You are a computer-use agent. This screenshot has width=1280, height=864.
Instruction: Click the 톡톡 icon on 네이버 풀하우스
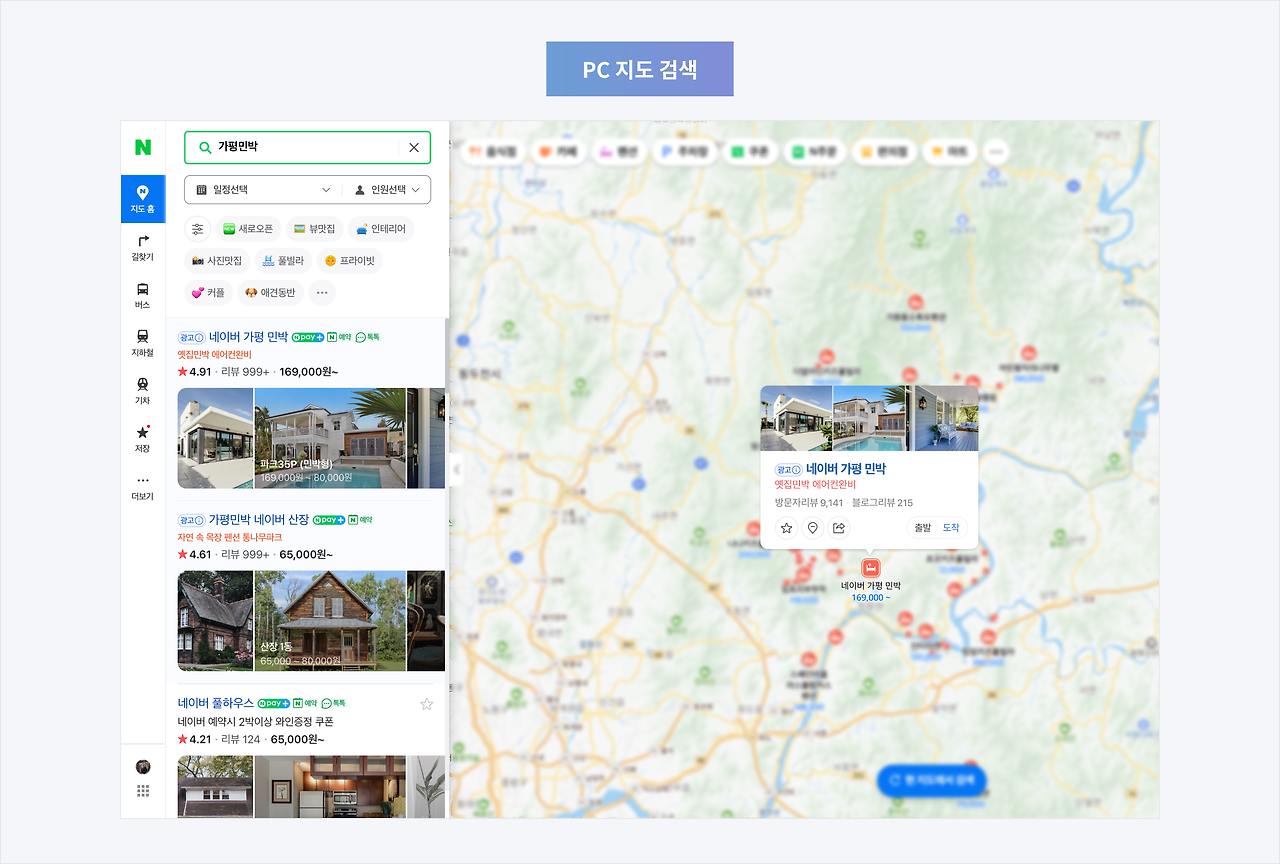pos(334,704)
